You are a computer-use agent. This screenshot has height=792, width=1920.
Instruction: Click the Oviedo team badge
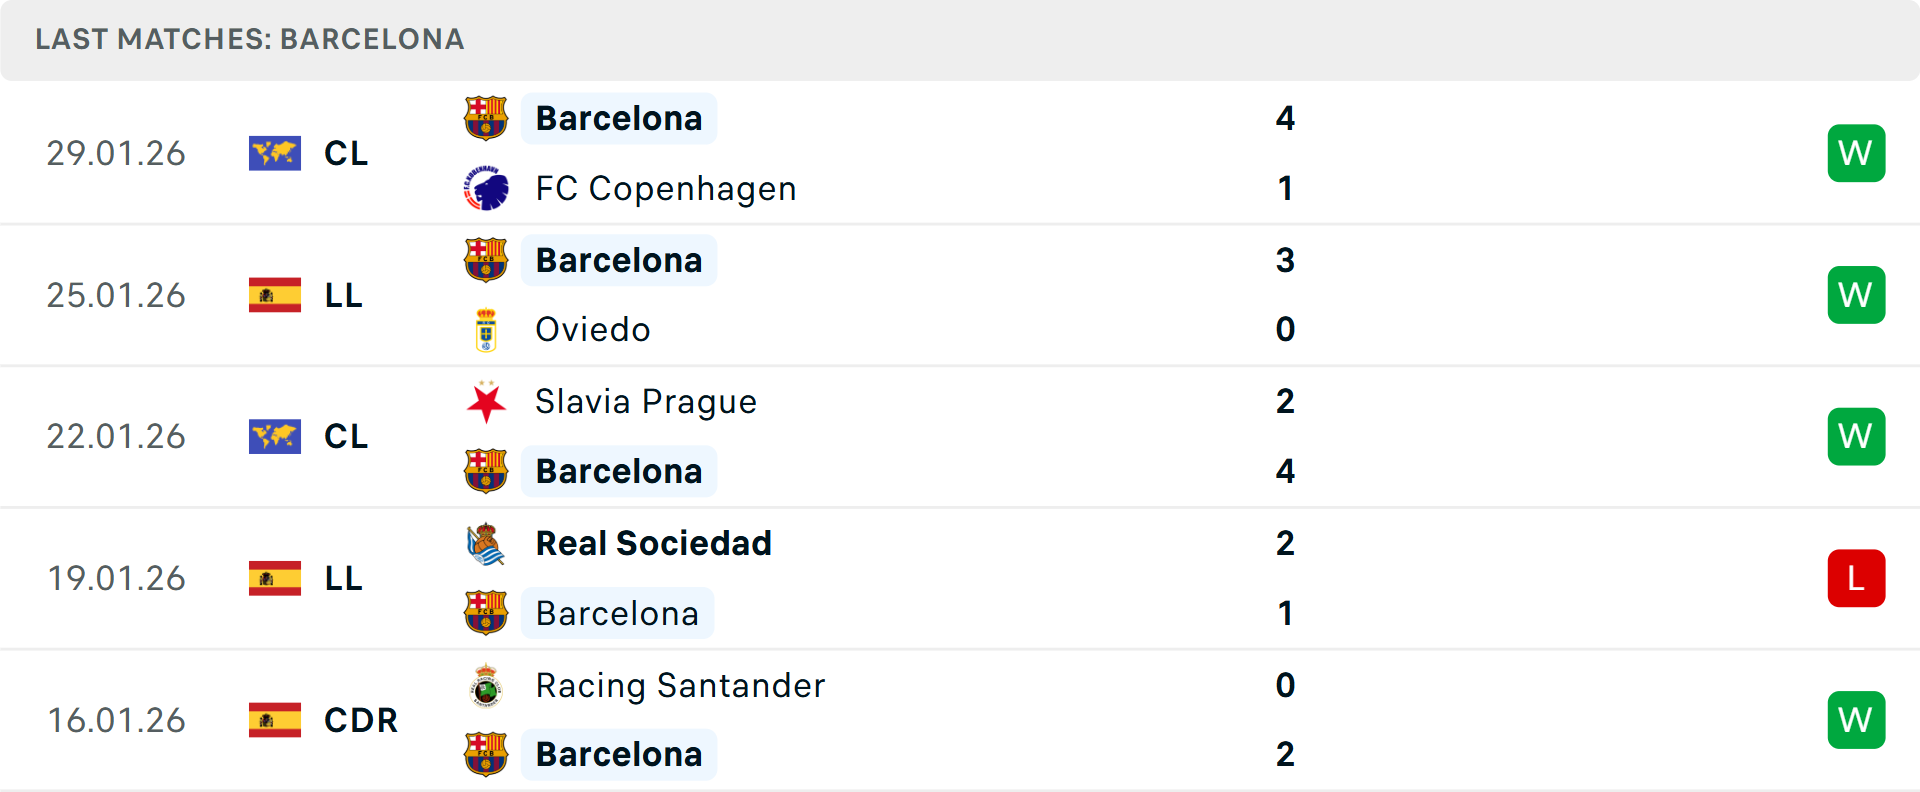[x=487, y=330]
